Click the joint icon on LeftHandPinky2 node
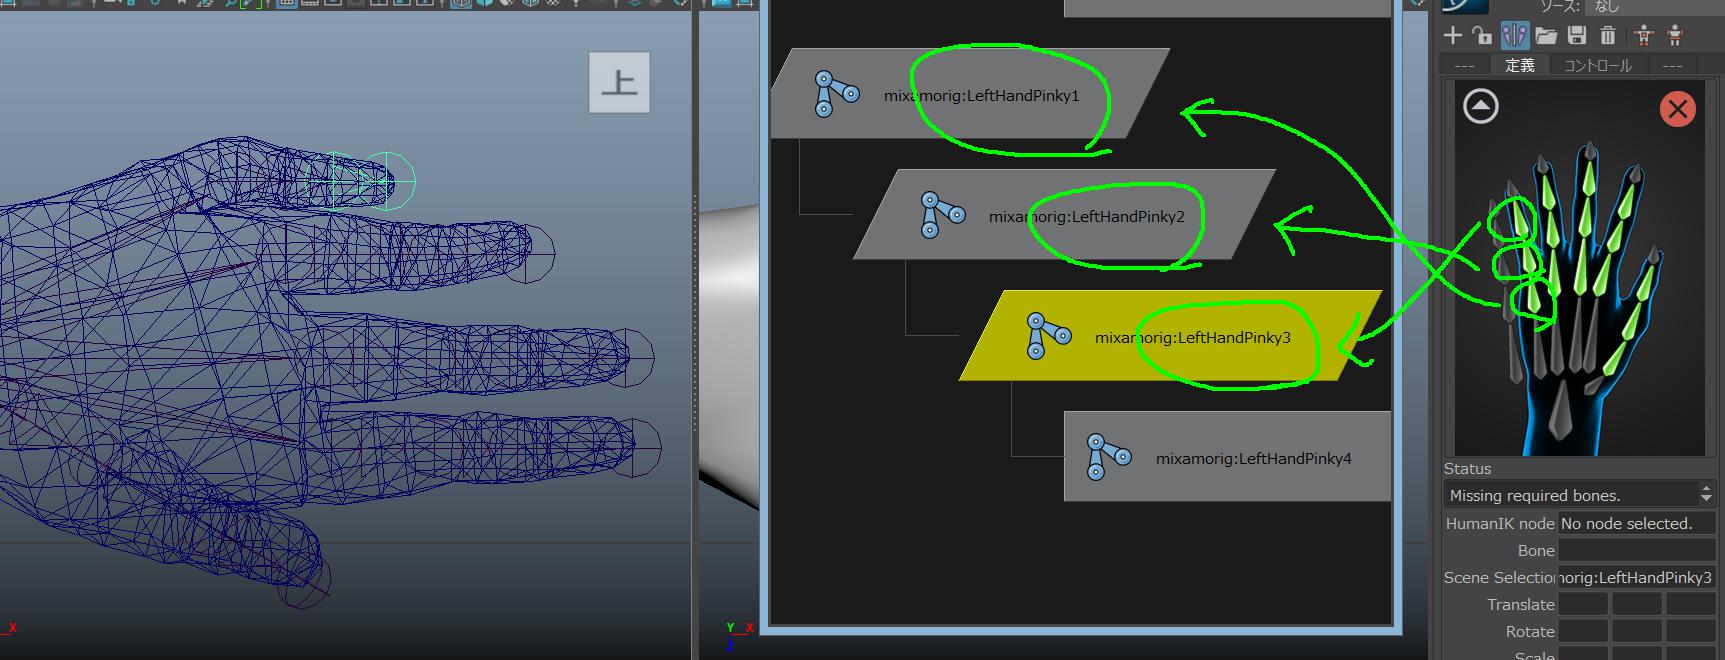This screenshot has height=660, width=1725. point(941,214)
